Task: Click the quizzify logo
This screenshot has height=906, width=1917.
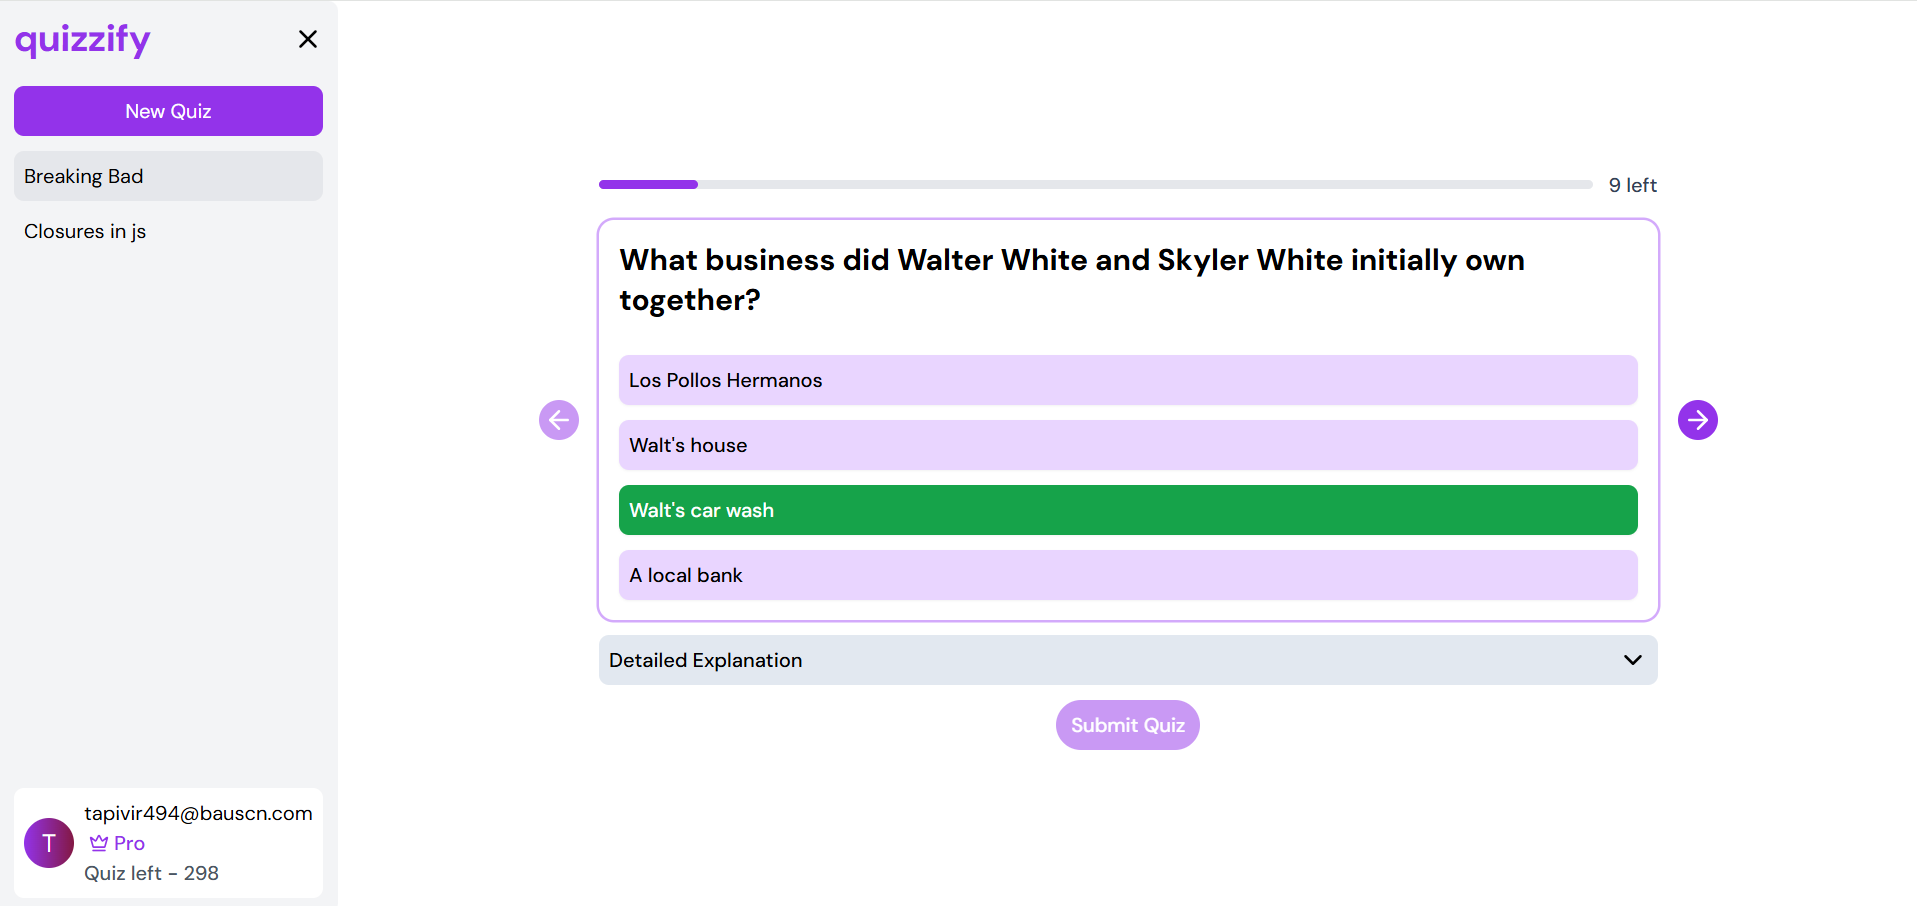Action: pyautogui.click(x=83, y=40)
